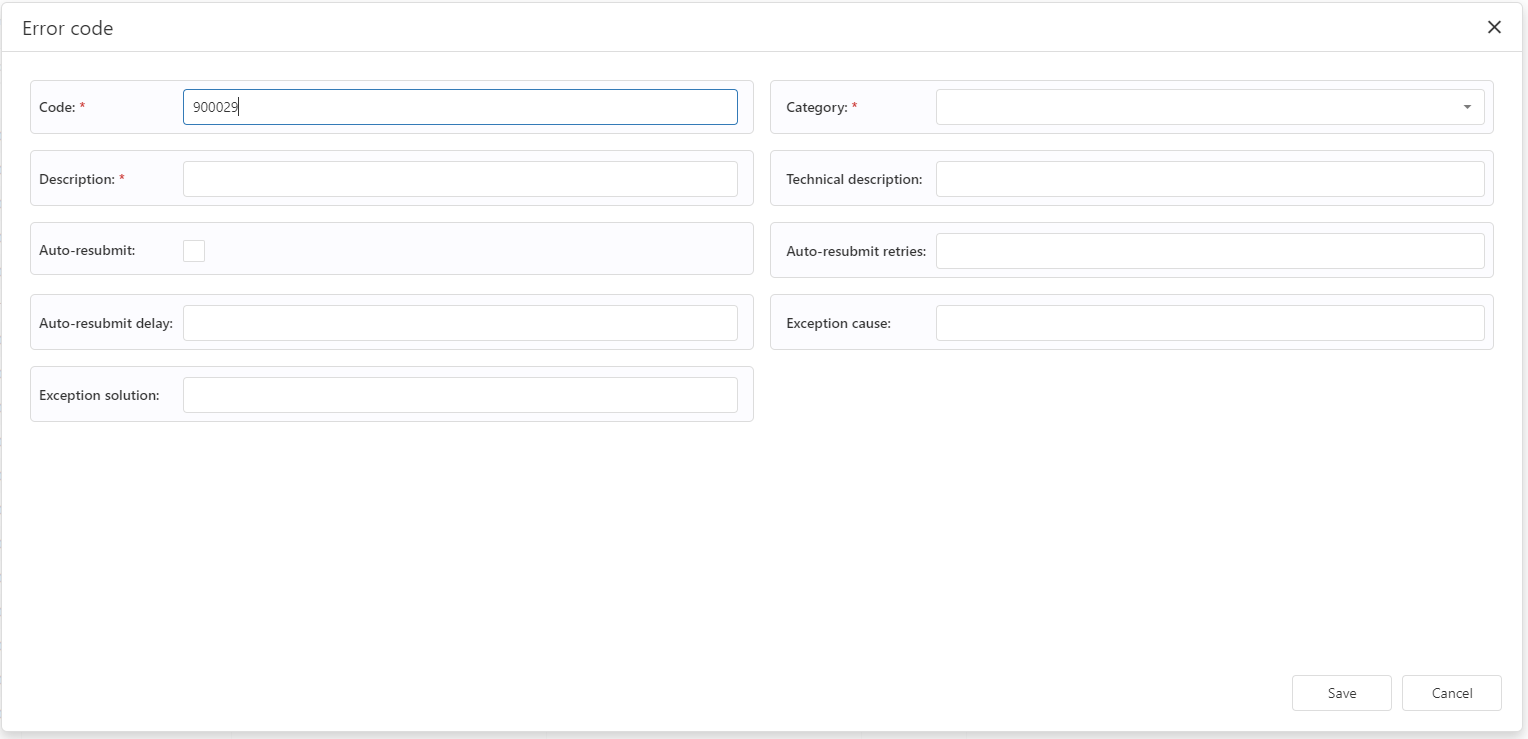The width and height of the screenshot is (1528, 739).
Task: Click the "Auto-resubmit retries:" label
Action: (x=856, y=251)
